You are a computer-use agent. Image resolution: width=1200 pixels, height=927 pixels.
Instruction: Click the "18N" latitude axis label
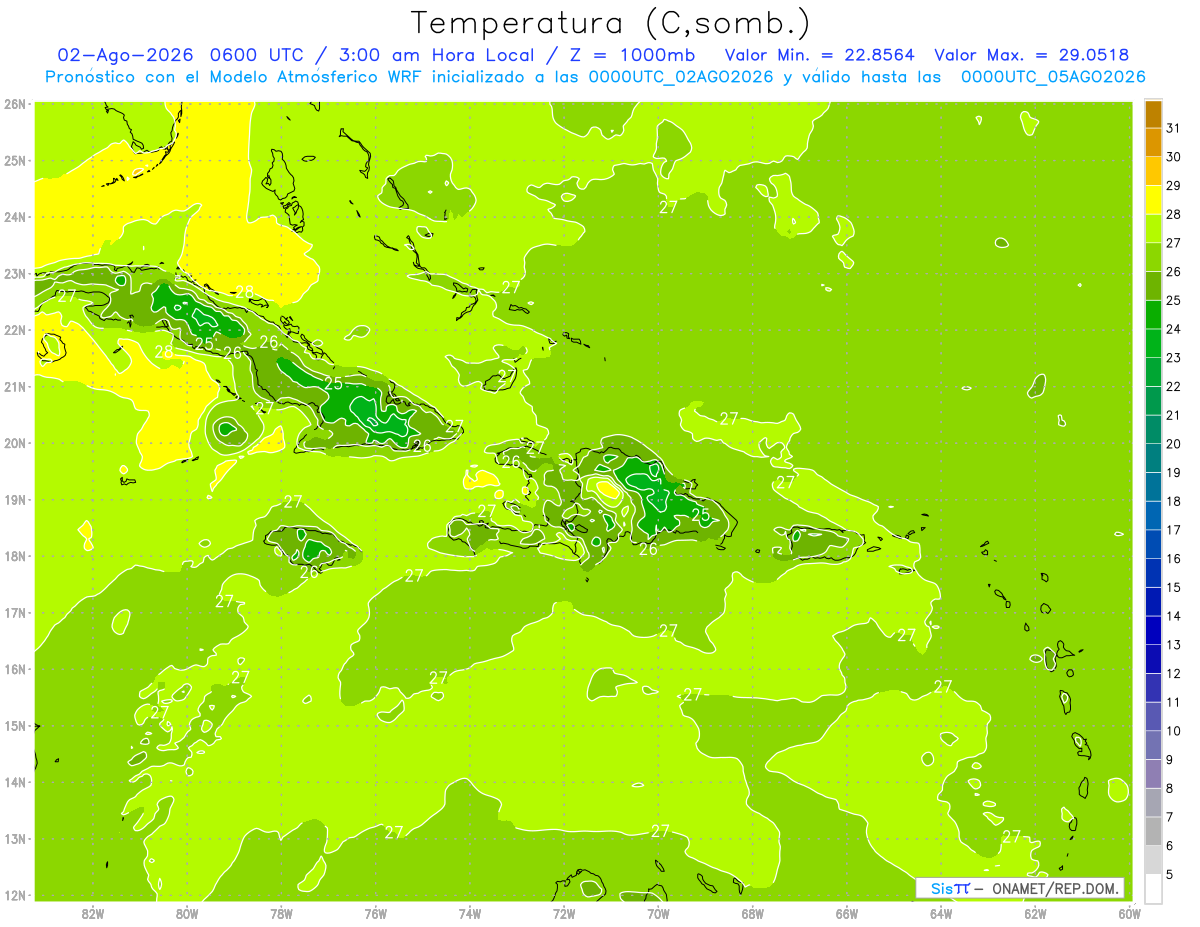pos(15,556)
